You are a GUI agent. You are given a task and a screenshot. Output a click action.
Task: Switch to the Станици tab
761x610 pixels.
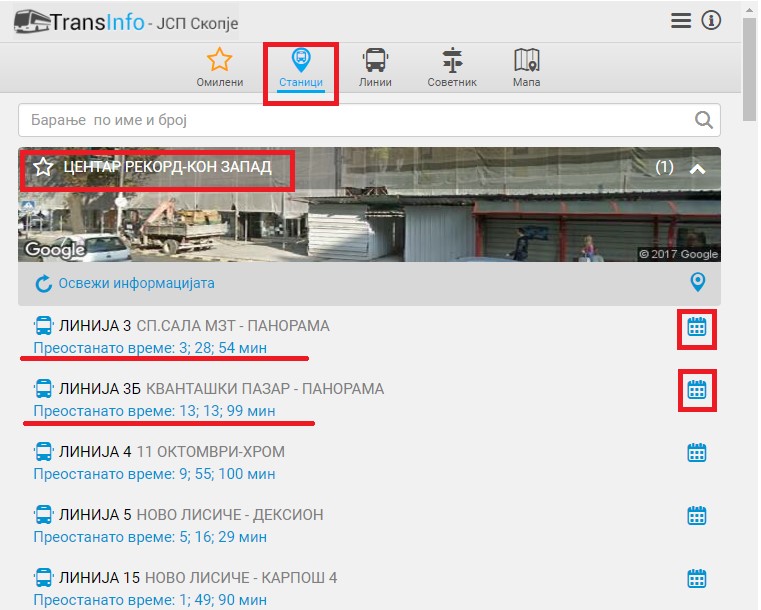point(301,69)
